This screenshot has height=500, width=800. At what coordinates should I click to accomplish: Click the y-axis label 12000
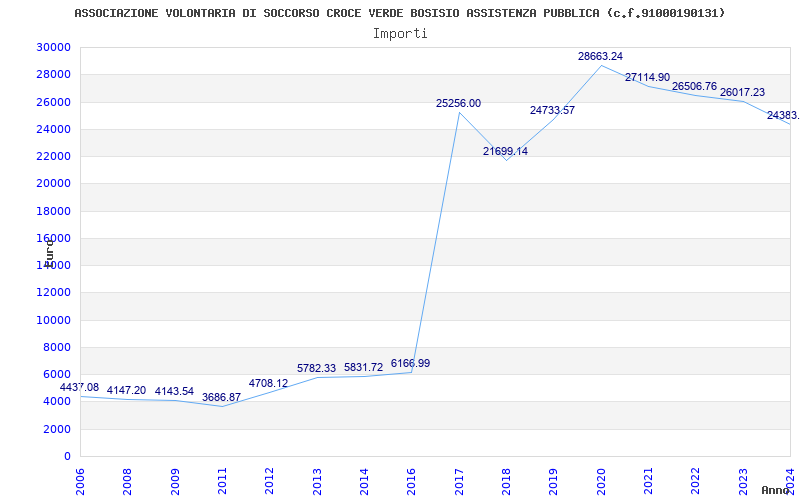(x=54, y=293)
